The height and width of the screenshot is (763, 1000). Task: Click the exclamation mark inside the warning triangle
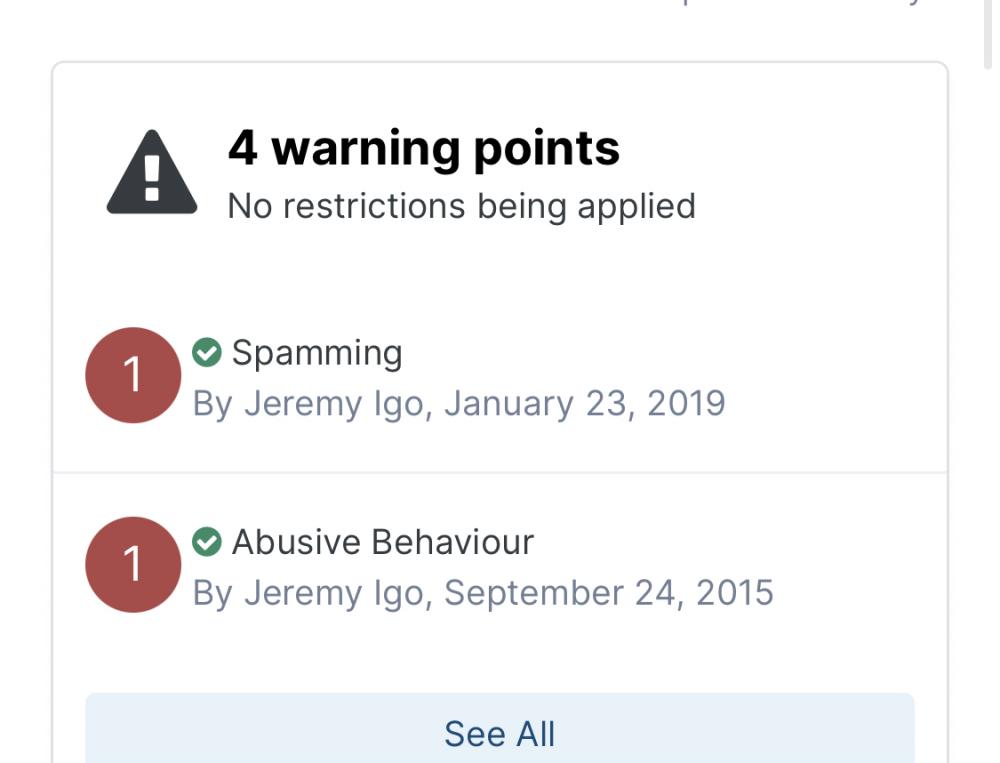tap(152, 179)
